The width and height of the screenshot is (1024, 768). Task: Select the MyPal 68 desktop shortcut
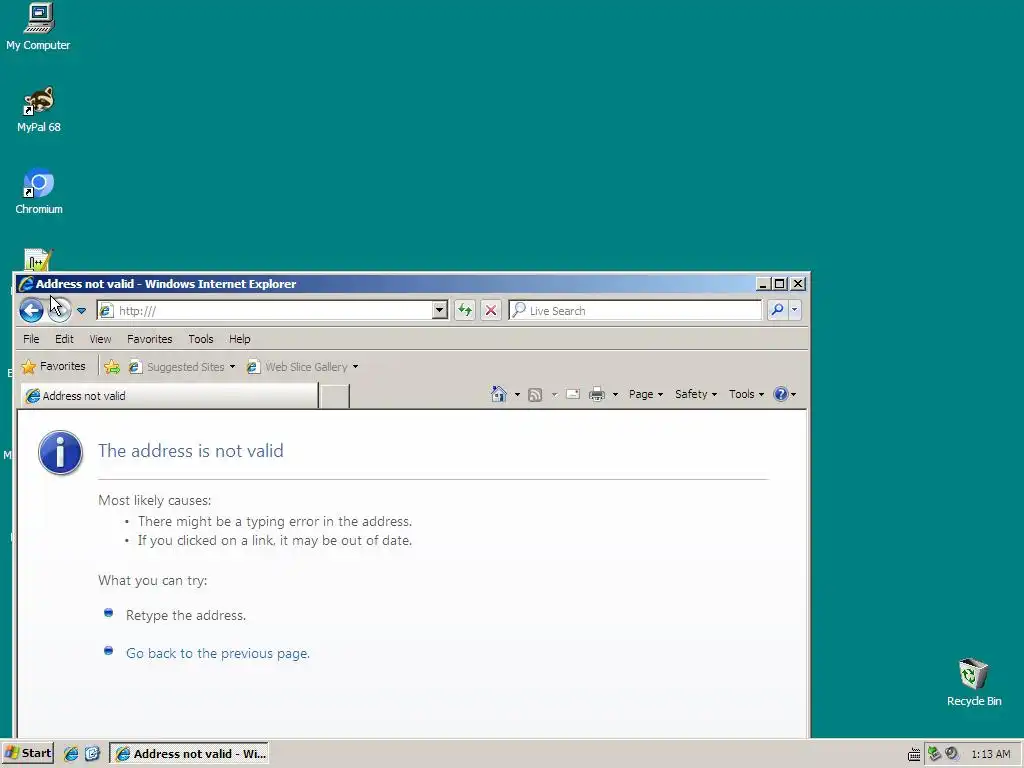[x=39, y=110]
